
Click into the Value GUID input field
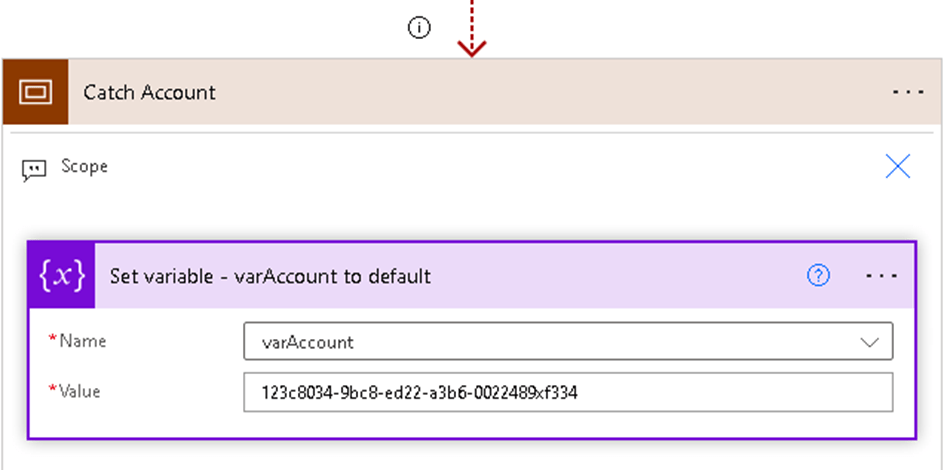[x=568, y=393]
